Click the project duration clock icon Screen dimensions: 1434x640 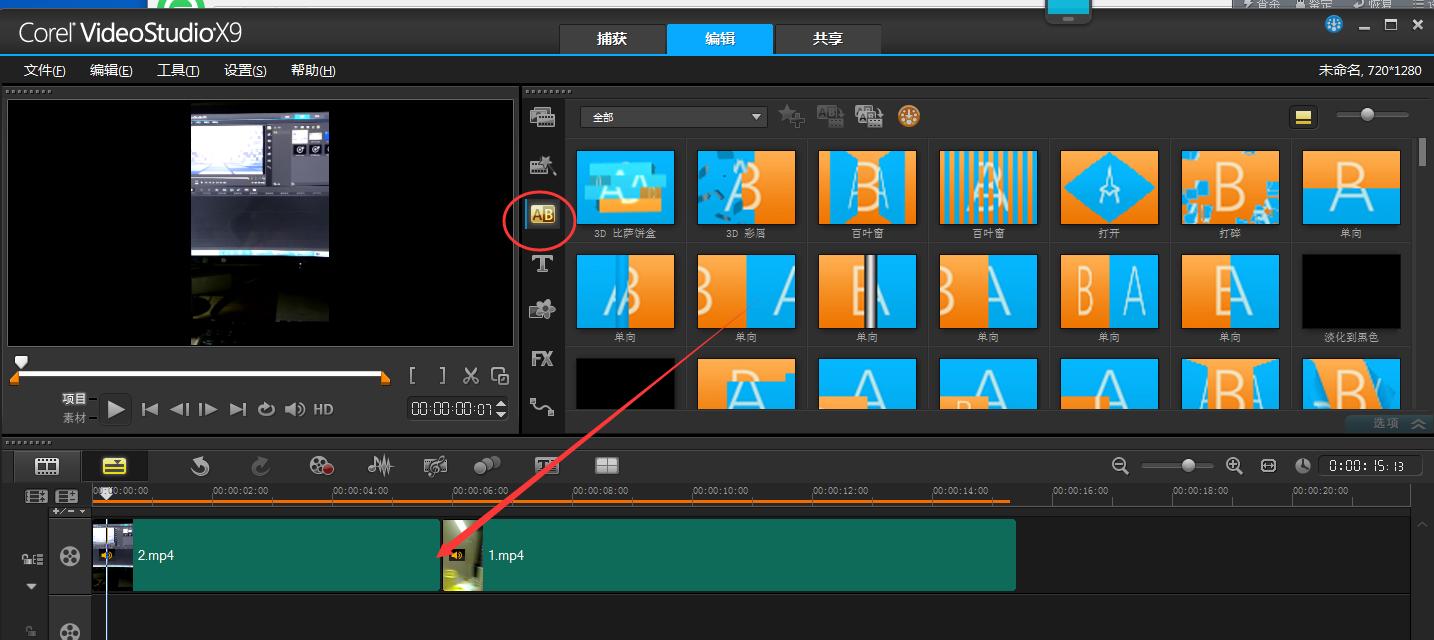click(x=1302, y=466)
